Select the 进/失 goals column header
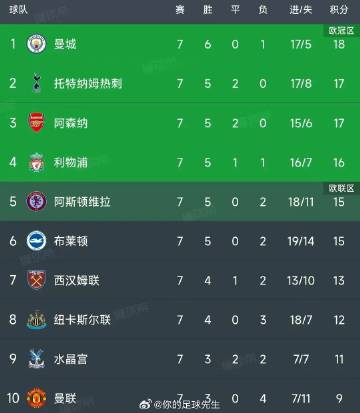Screen dimensions: 360x413 (301, 10)
